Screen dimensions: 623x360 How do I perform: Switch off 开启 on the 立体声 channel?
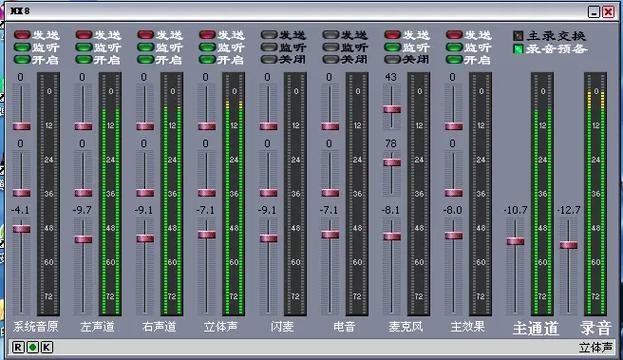pos(207,60)
